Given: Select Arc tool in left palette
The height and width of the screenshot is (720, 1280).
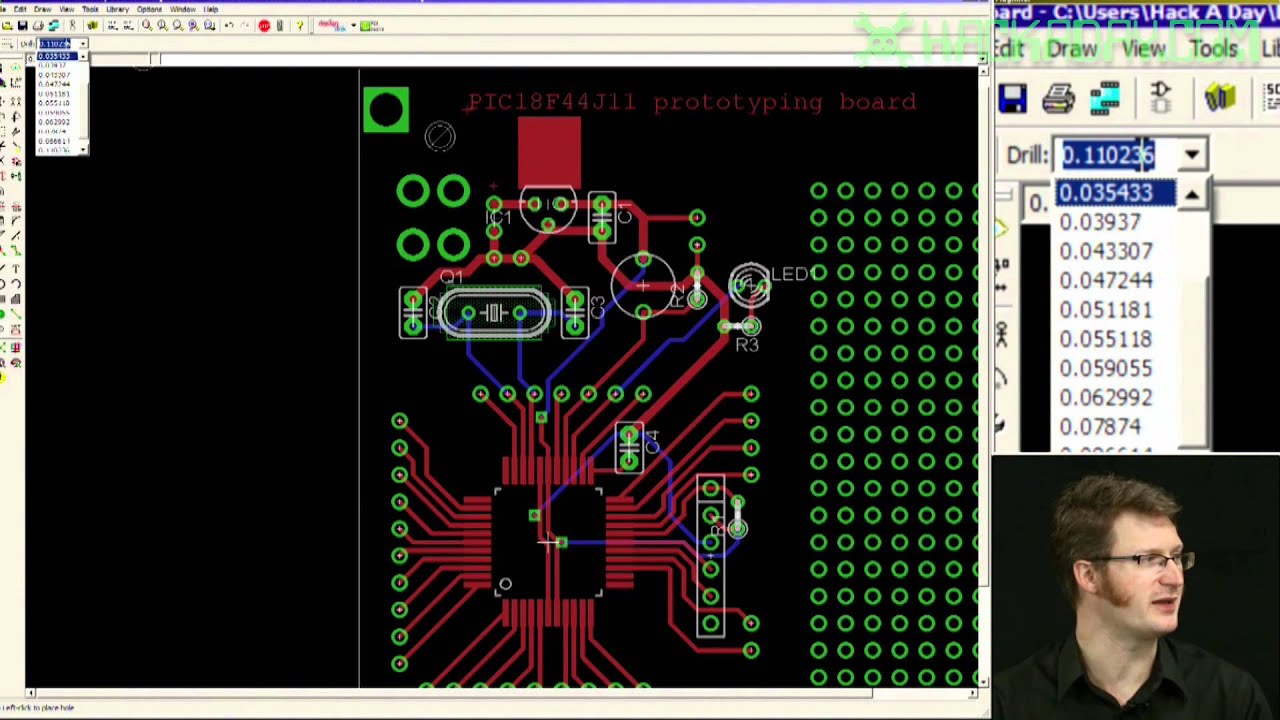Looking at the screenshot, I should point(16,283).
